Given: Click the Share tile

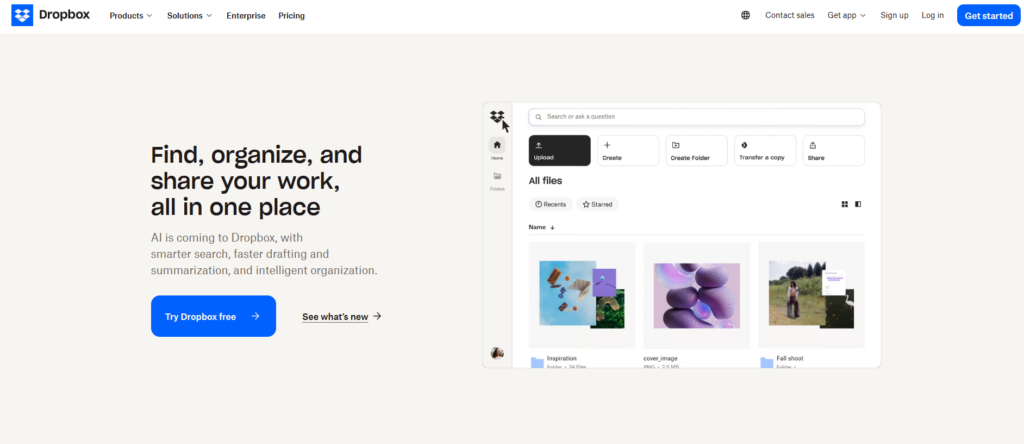Looking at the screenshot, I should pos(833,150).
